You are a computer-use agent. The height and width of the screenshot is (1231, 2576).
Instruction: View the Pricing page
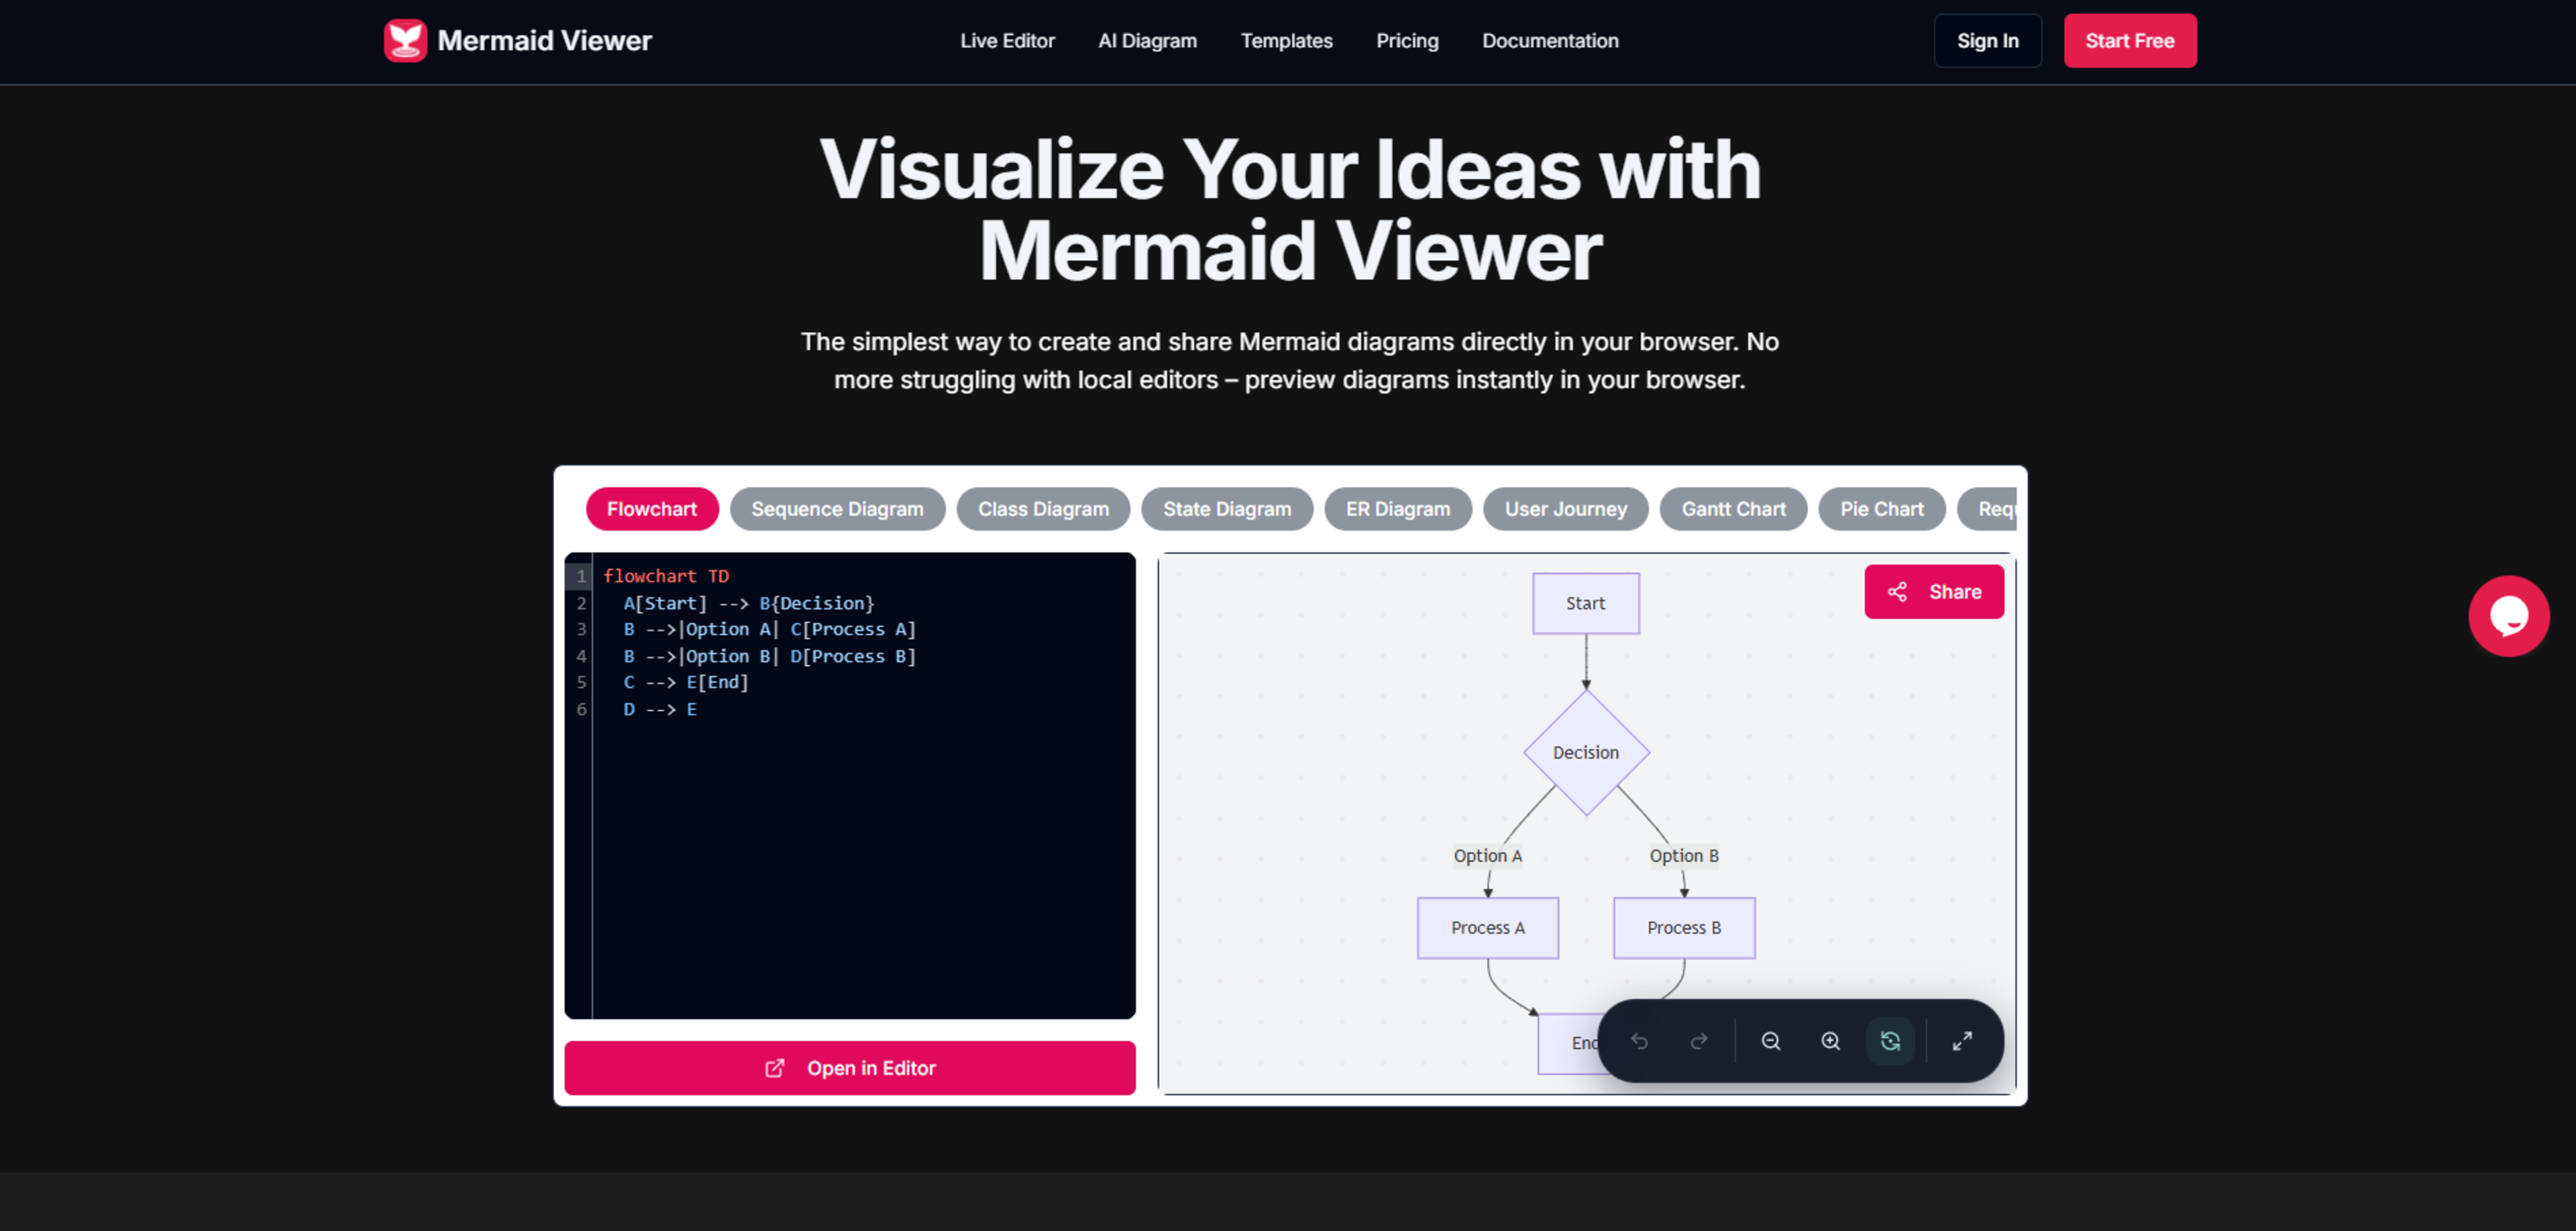[1407, 41]
